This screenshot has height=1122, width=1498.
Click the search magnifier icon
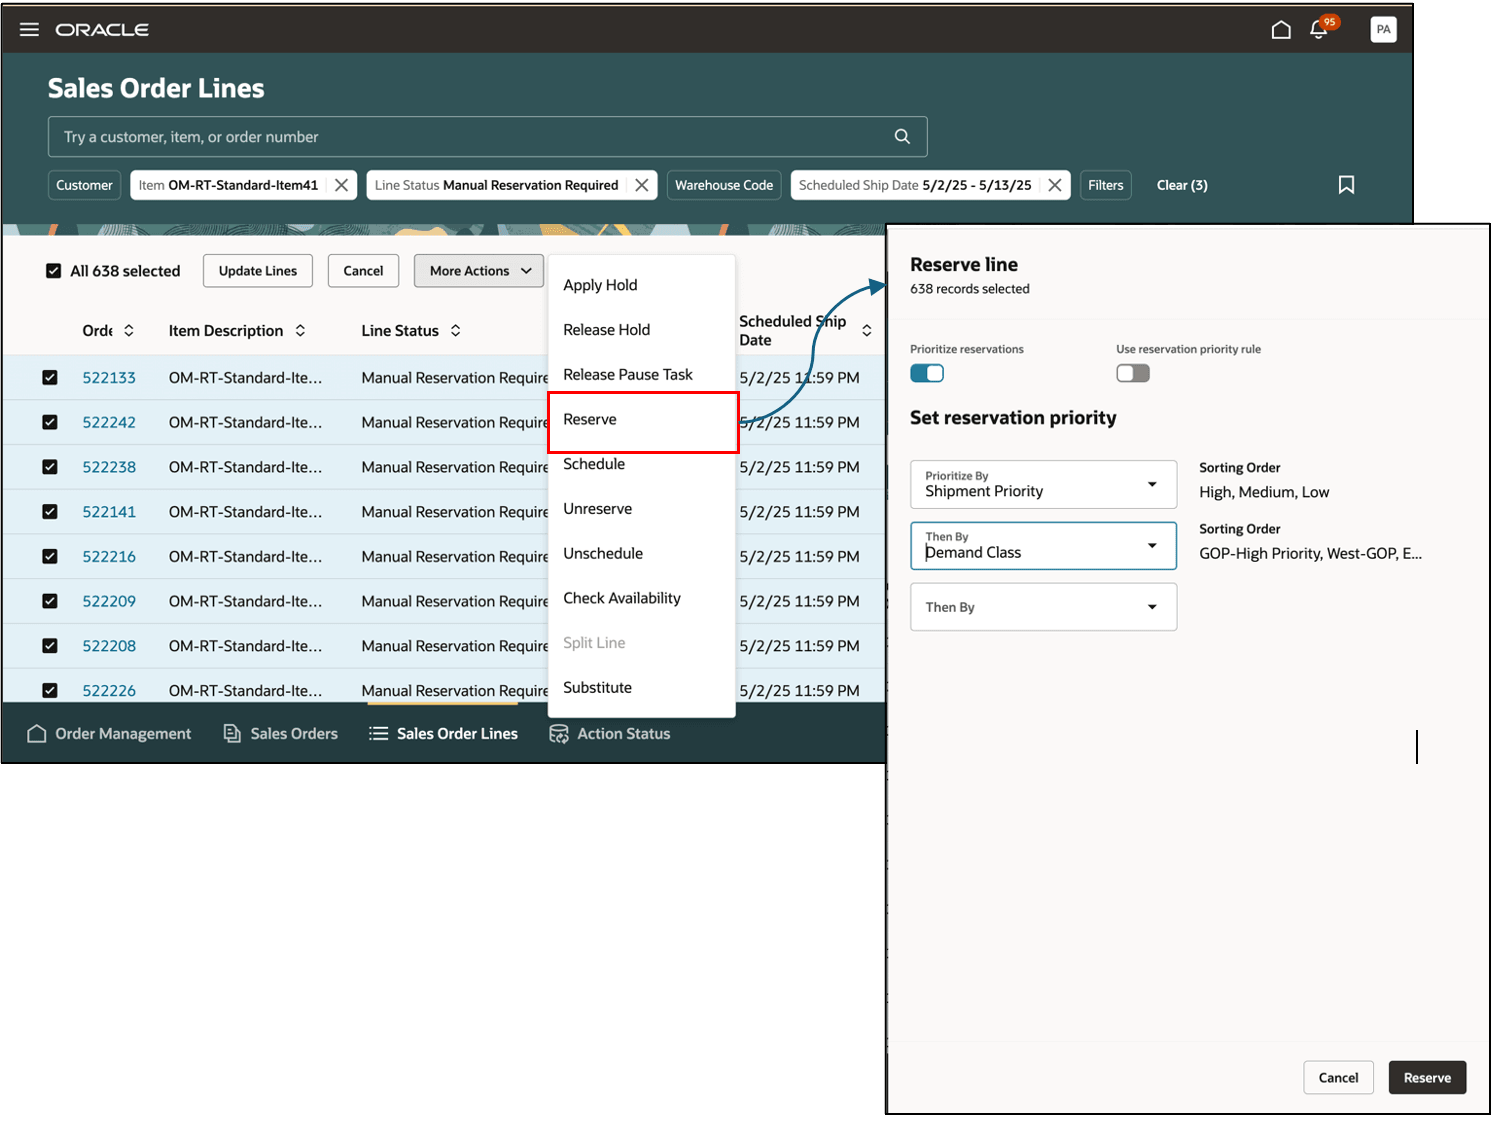click(902, 137)
